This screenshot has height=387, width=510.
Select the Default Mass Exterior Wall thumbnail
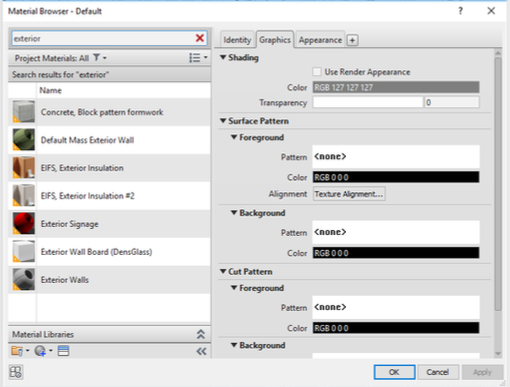tap(23, 140)
